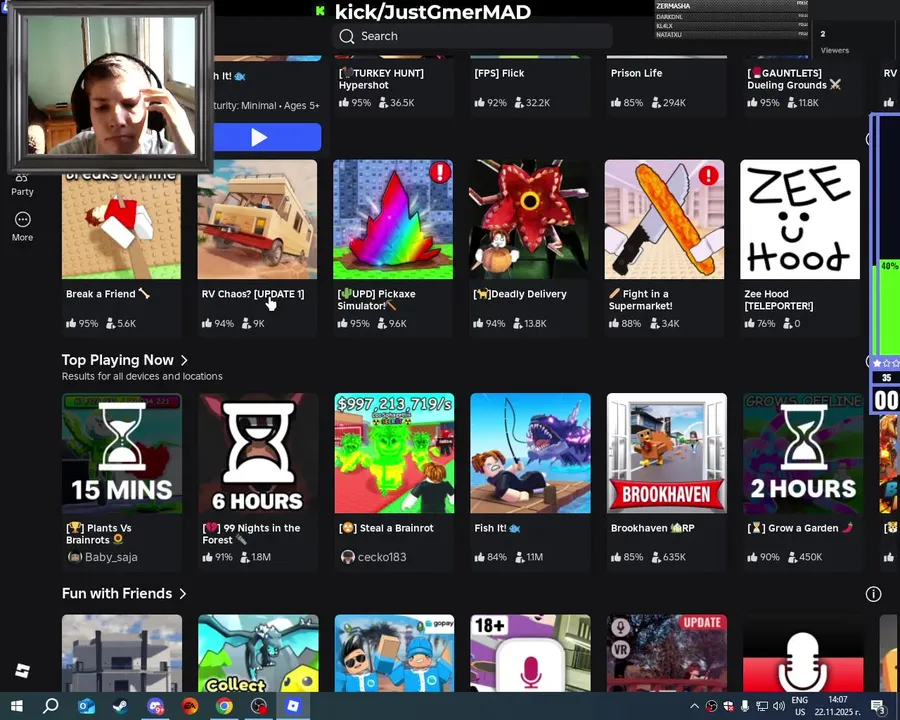Open Plants Vs Brainrots 15 MINS thumbnail
Viewport: 900px width, 720px height.
click(x=122, y=453)
